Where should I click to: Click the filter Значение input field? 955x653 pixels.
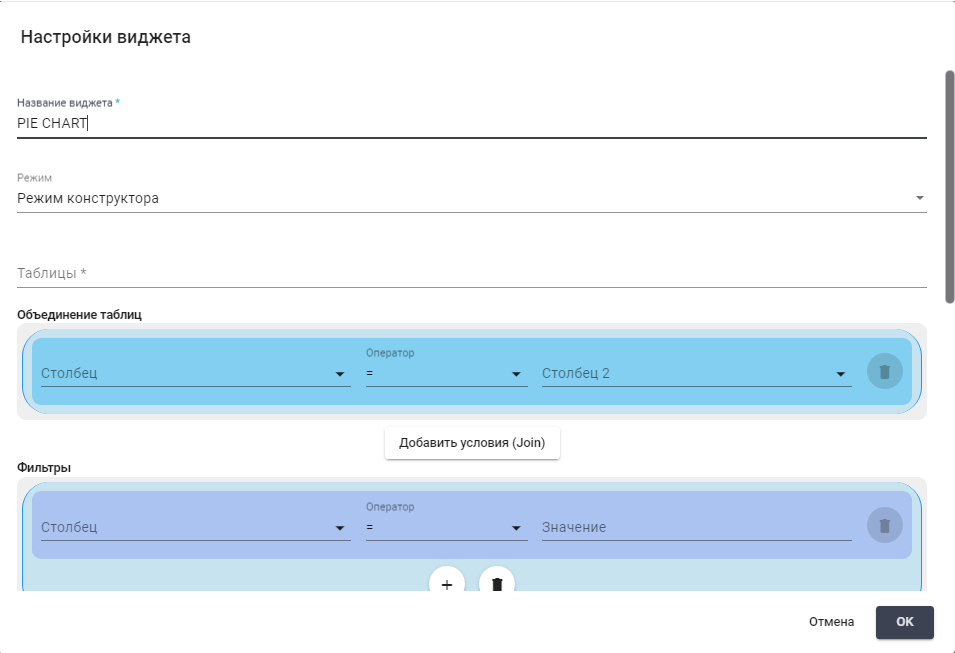[696, 528]
